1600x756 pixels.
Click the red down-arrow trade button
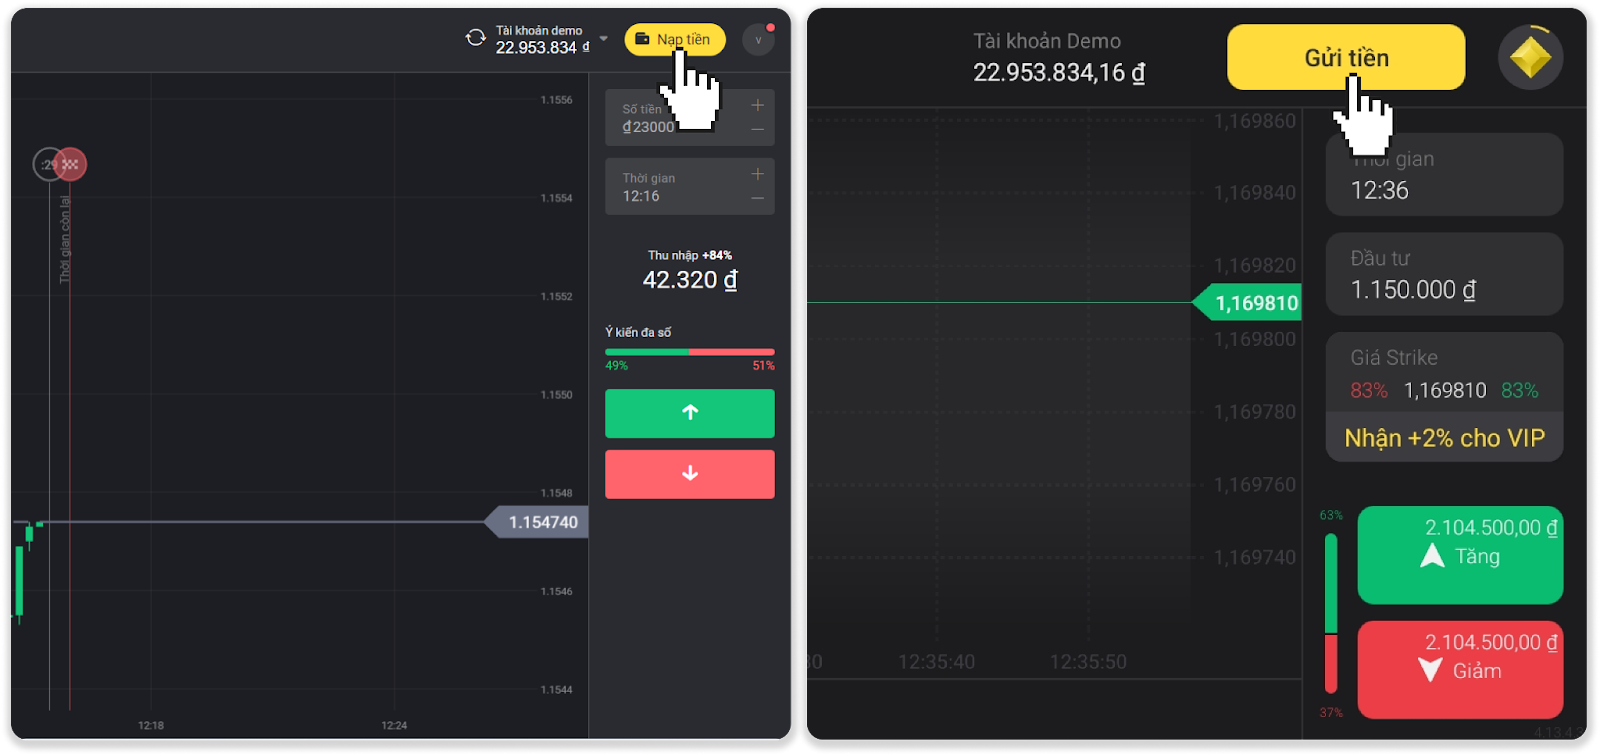[x=689, y=474]
